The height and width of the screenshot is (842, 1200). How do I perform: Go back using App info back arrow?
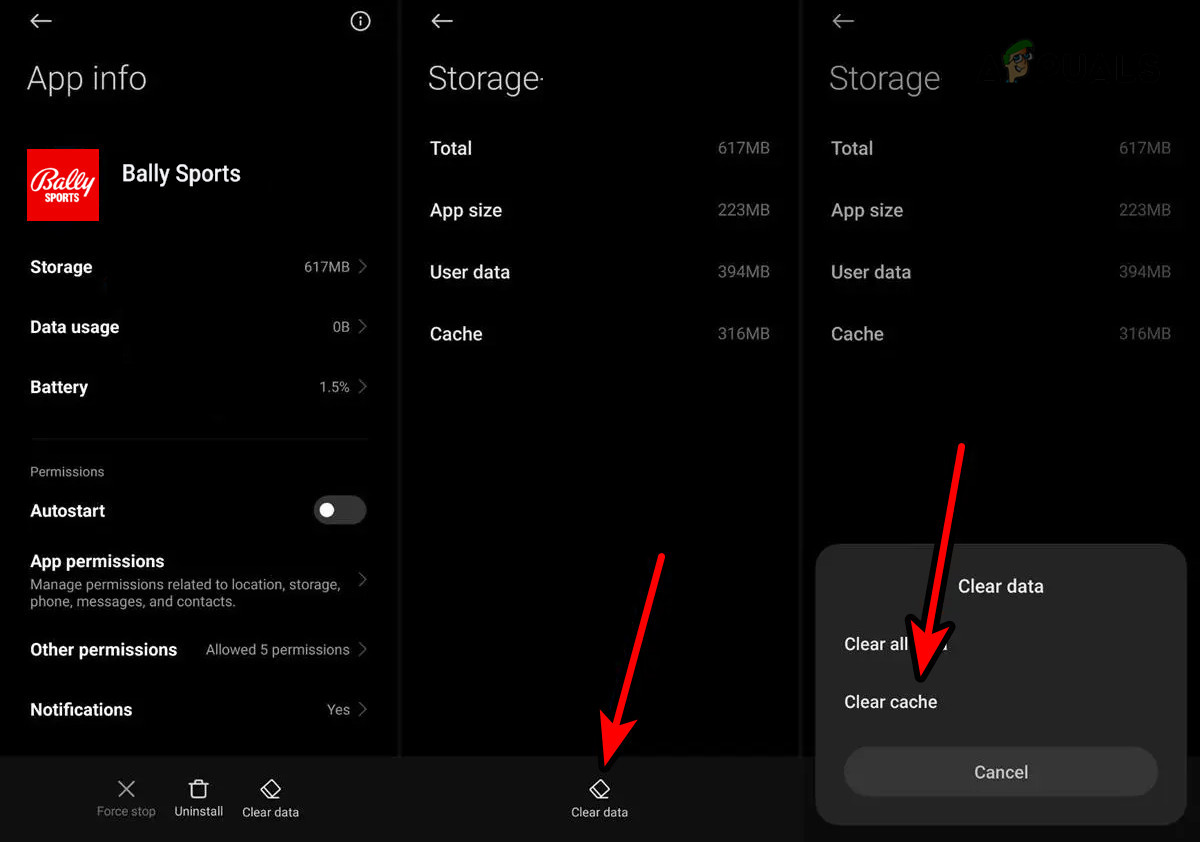click(x=41, y=21)
